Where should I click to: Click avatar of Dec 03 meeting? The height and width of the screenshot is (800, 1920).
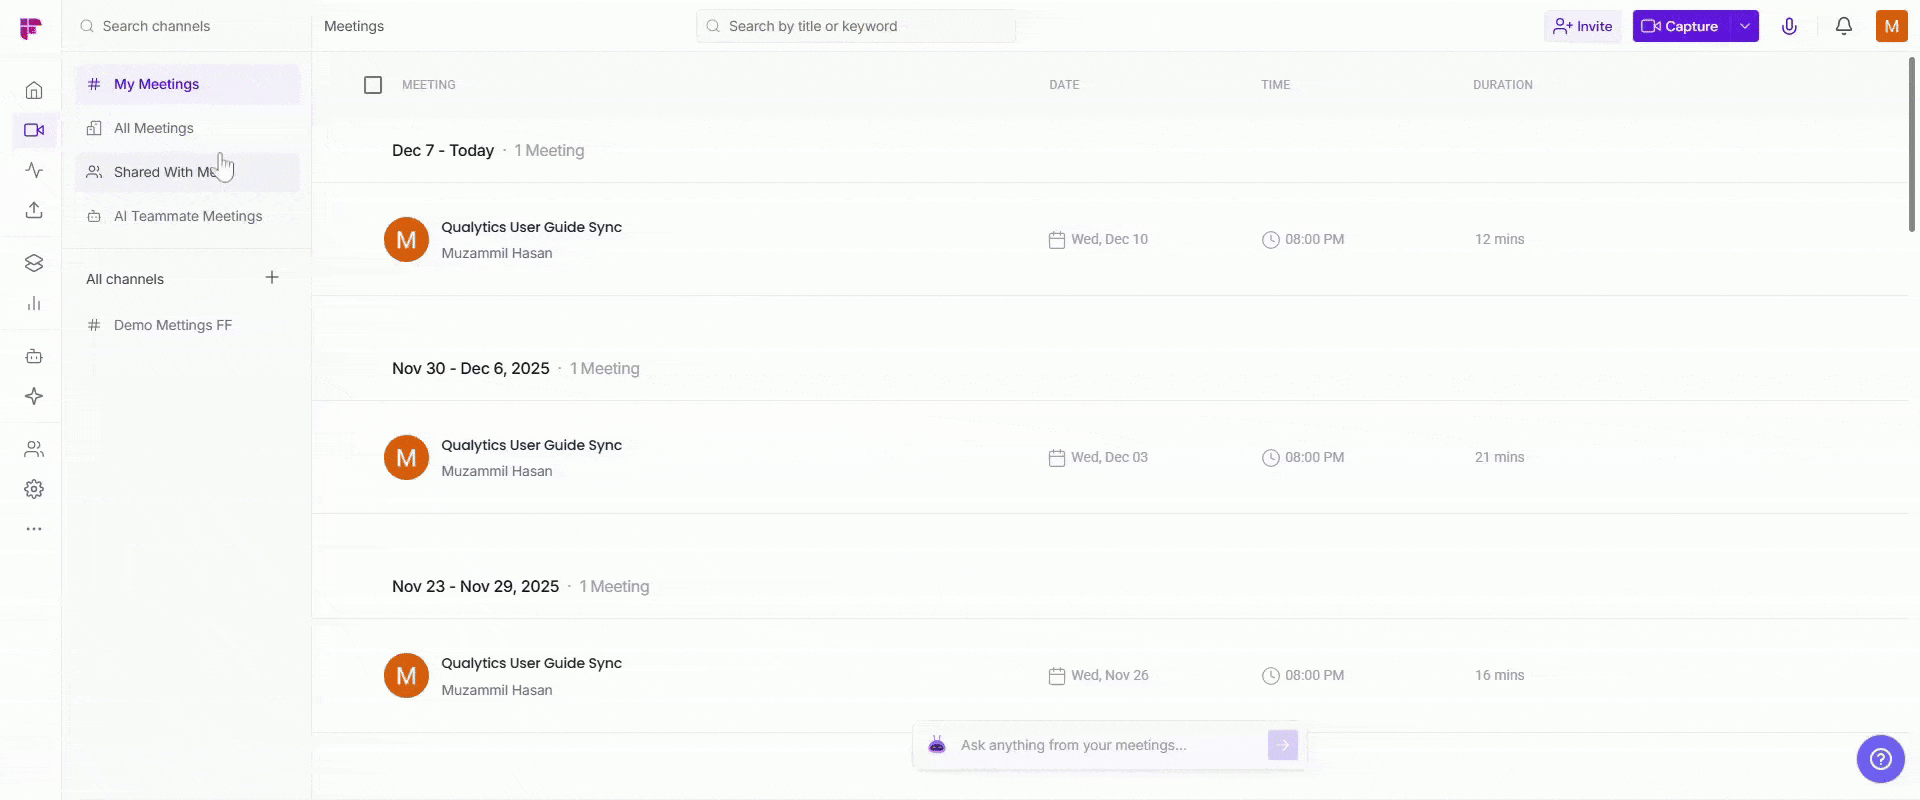click(x=406, y=458)
